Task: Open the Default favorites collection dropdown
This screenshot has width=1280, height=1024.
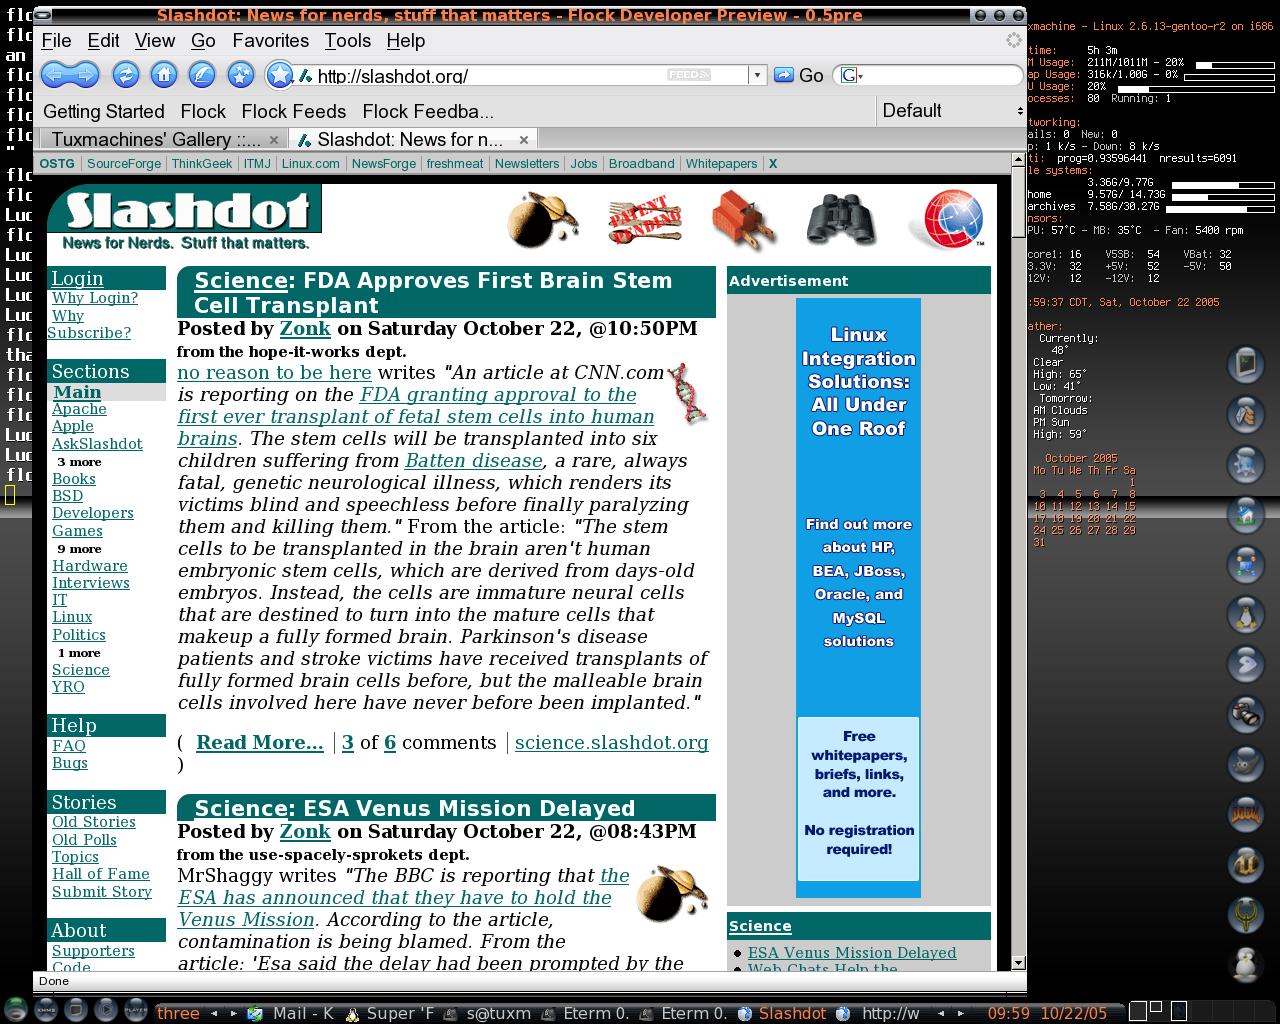Action: pyautogui.click(x=952, y=111)
